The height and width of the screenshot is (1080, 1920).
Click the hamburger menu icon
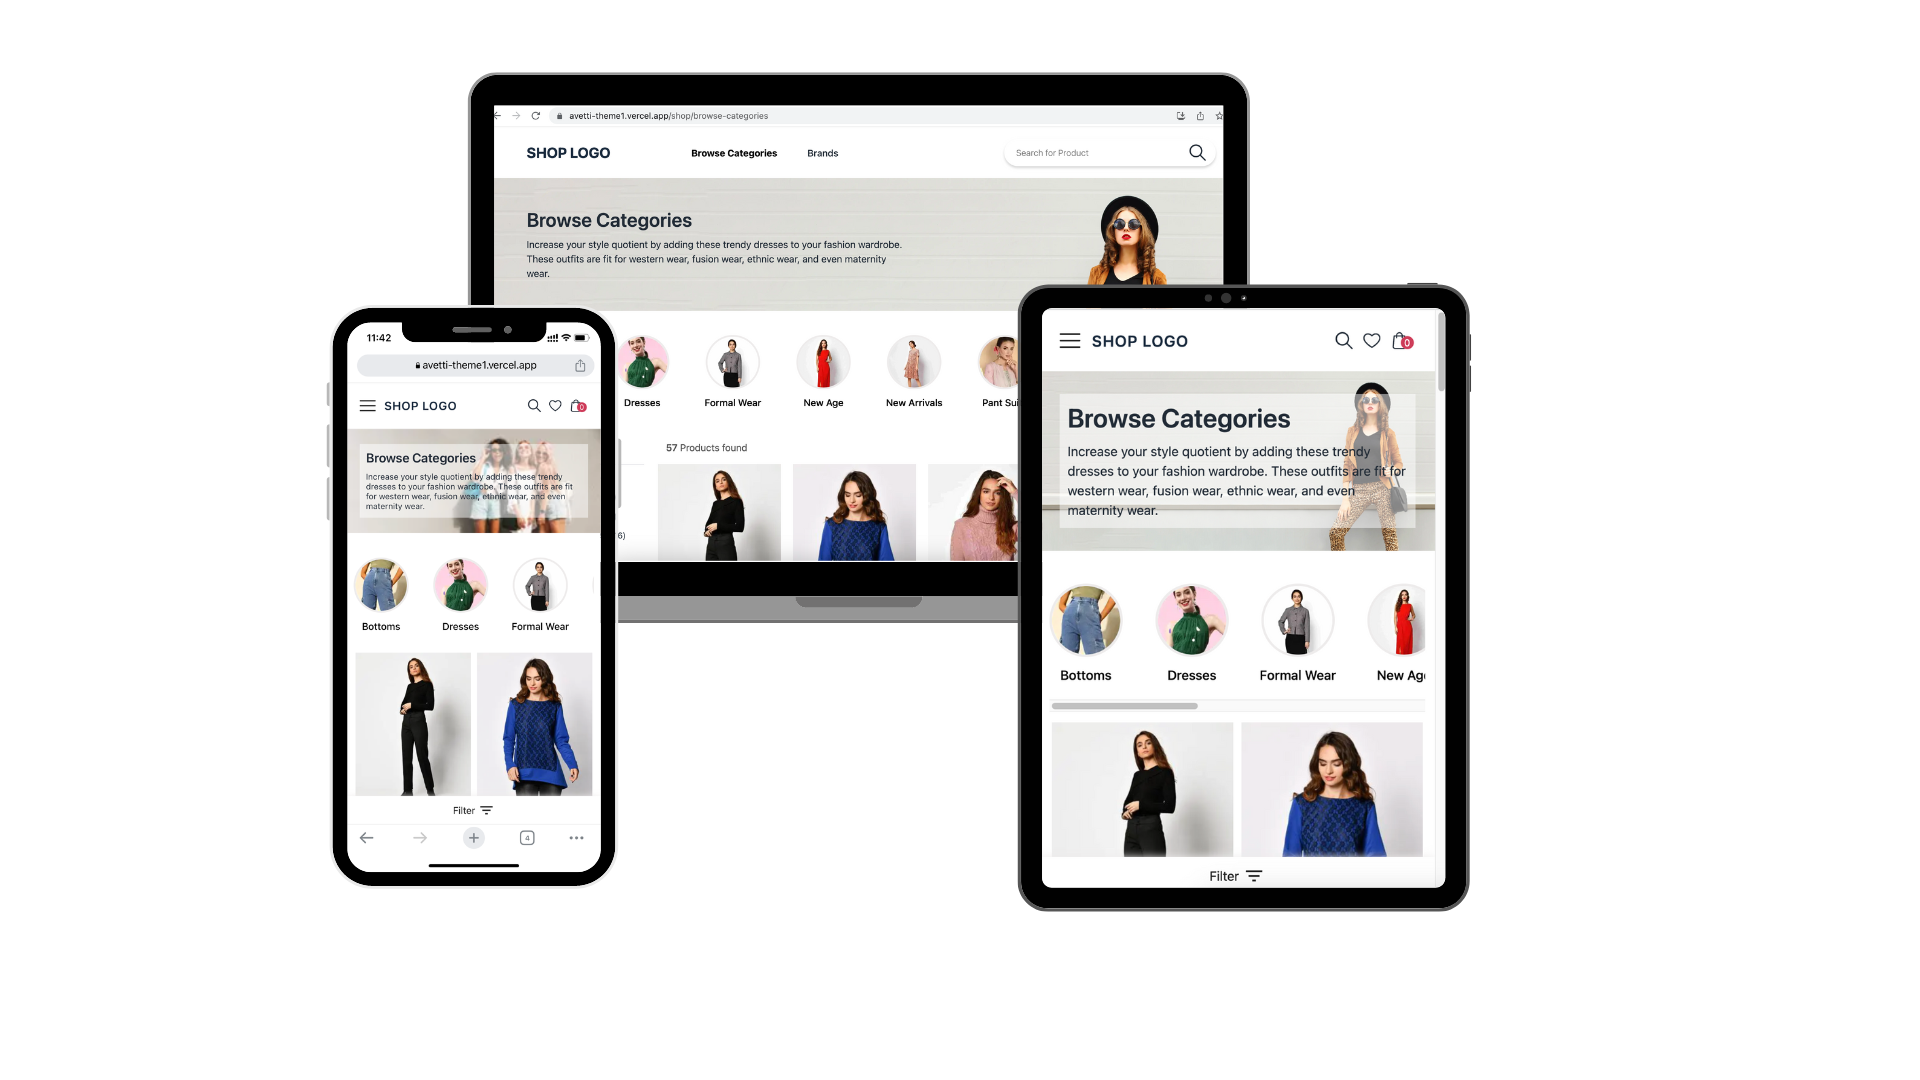(x=367, y=405)
